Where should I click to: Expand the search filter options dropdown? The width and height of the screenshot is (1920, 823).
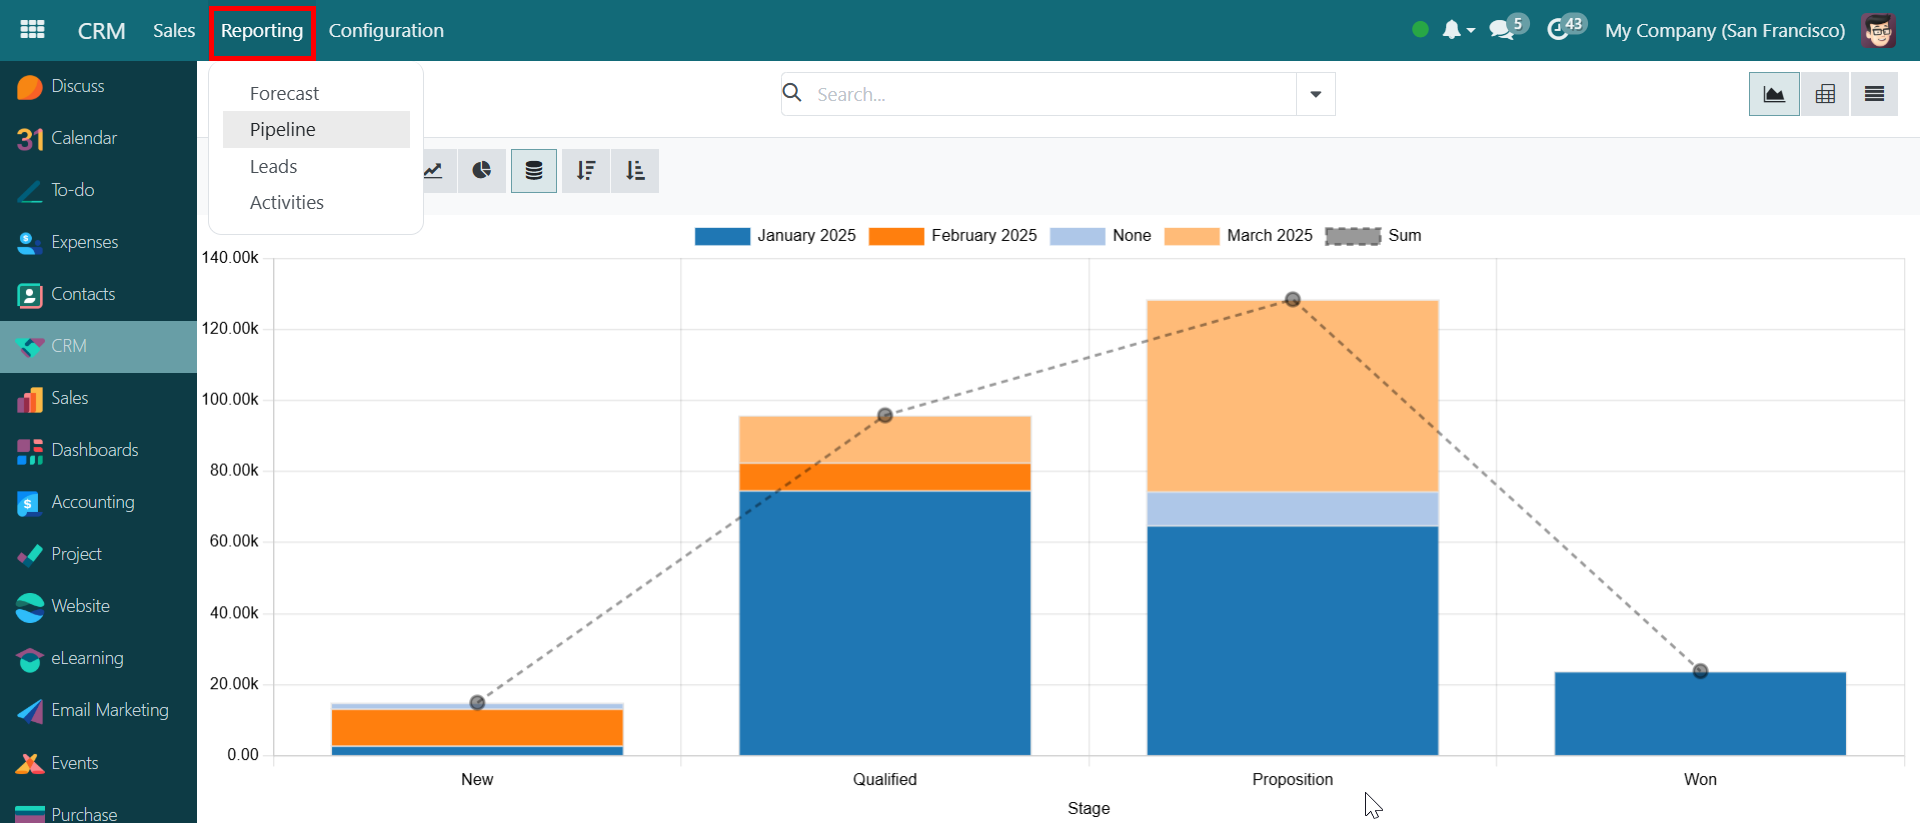coord(1316,94)
